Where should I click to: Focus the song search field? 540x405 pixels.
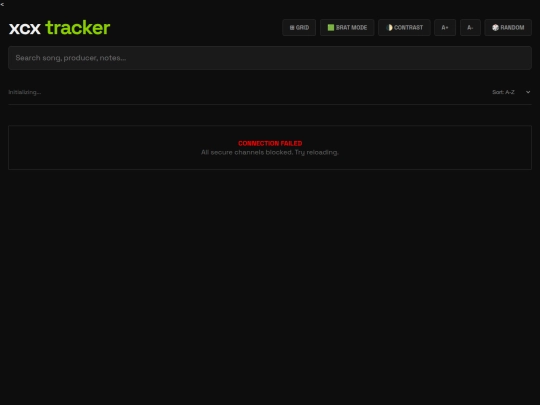[270, 58]
